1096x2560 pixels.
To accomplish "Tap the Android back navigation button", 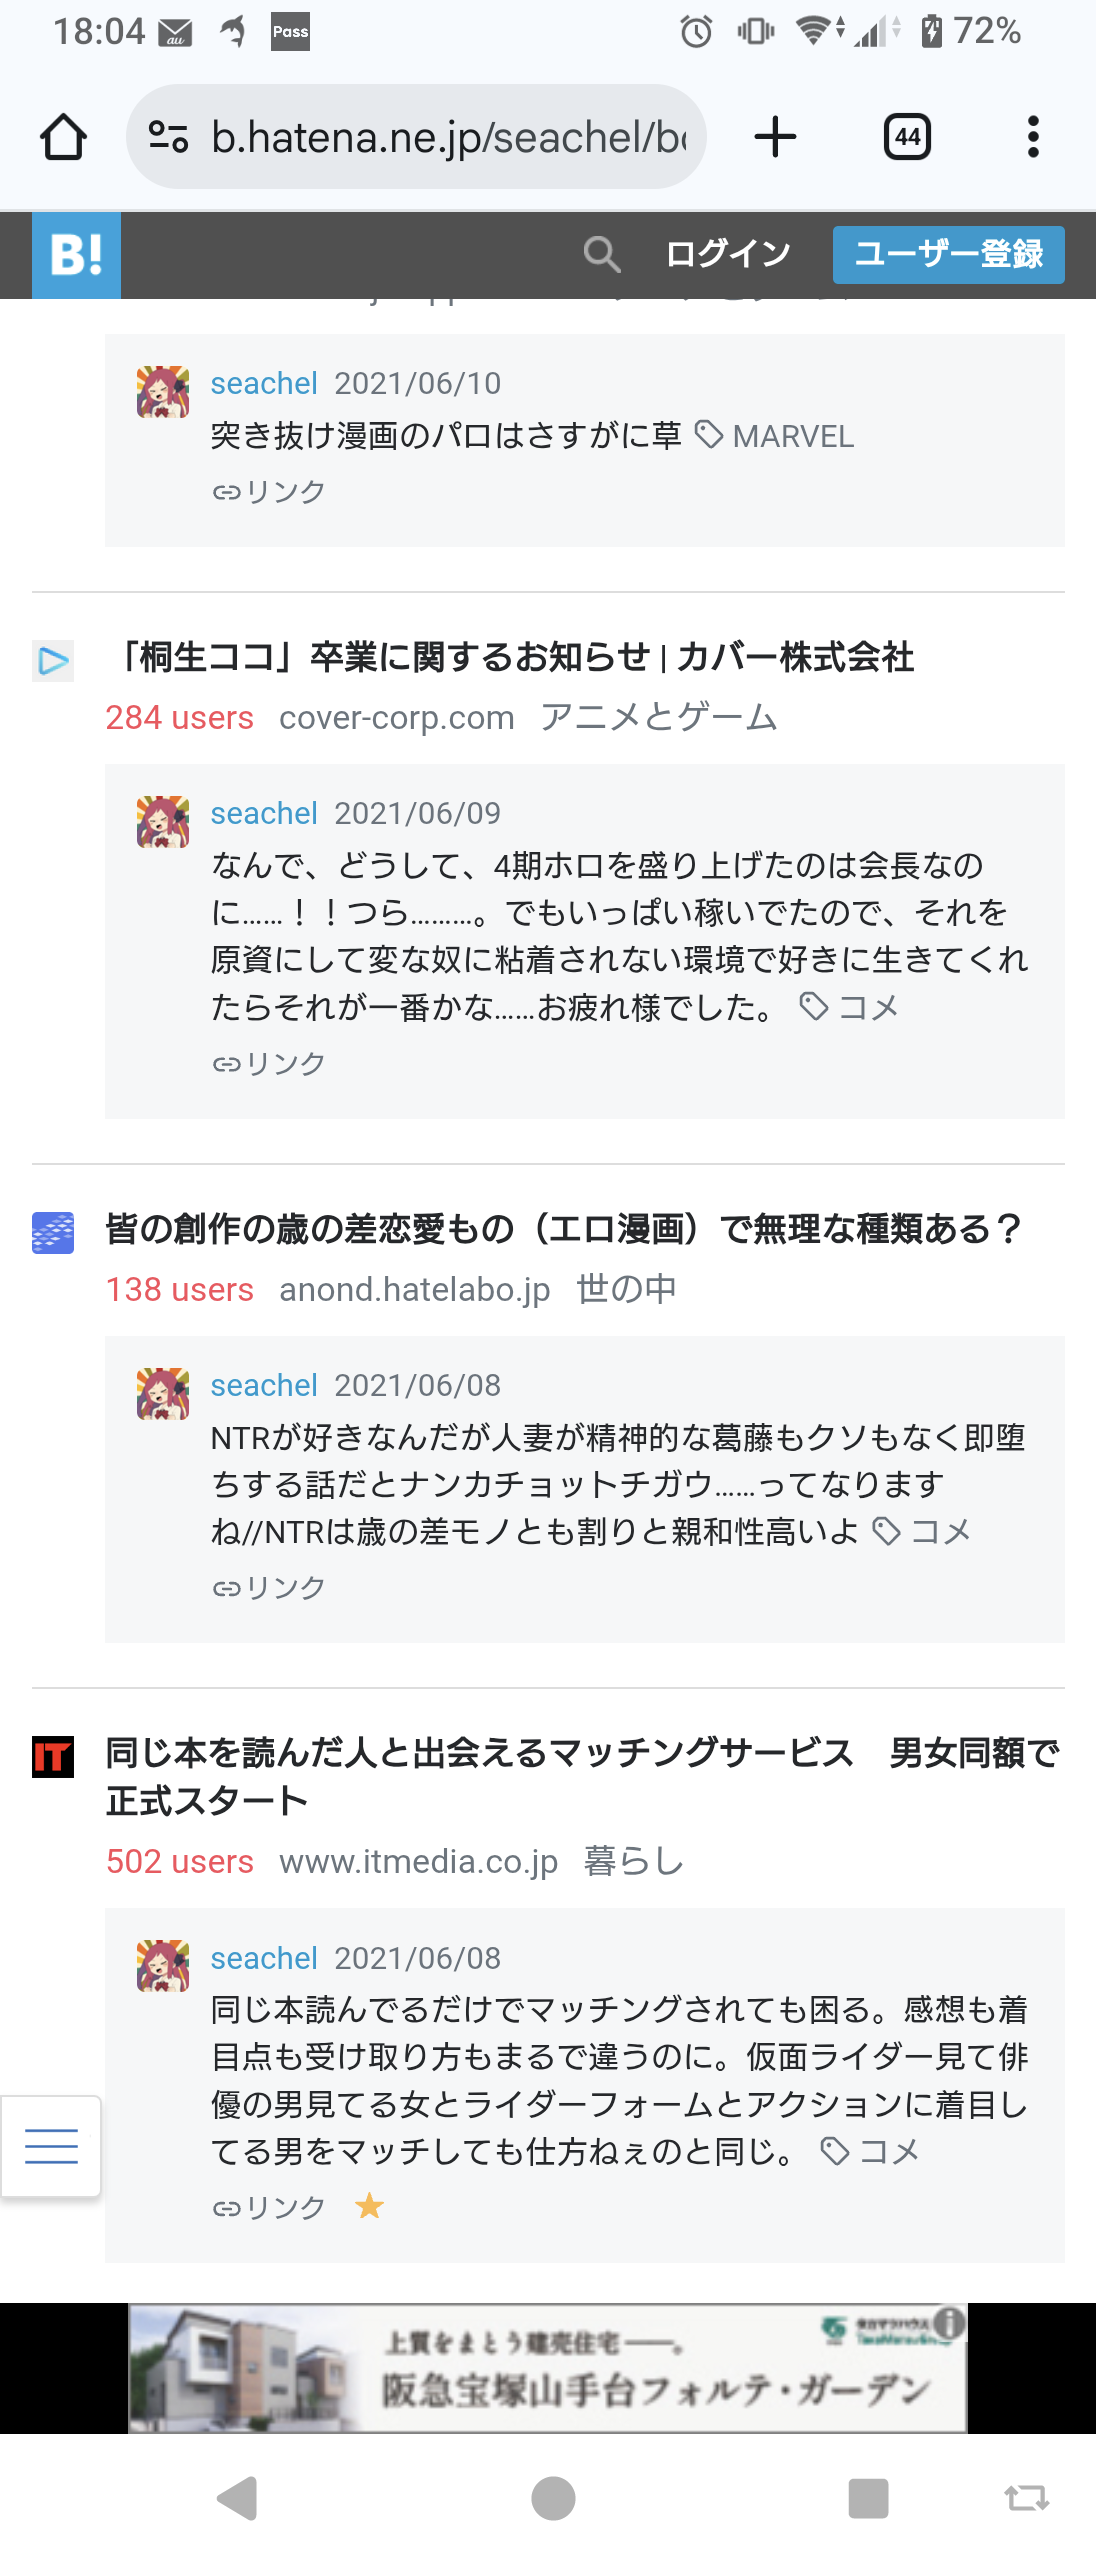I will point(238,2499).
